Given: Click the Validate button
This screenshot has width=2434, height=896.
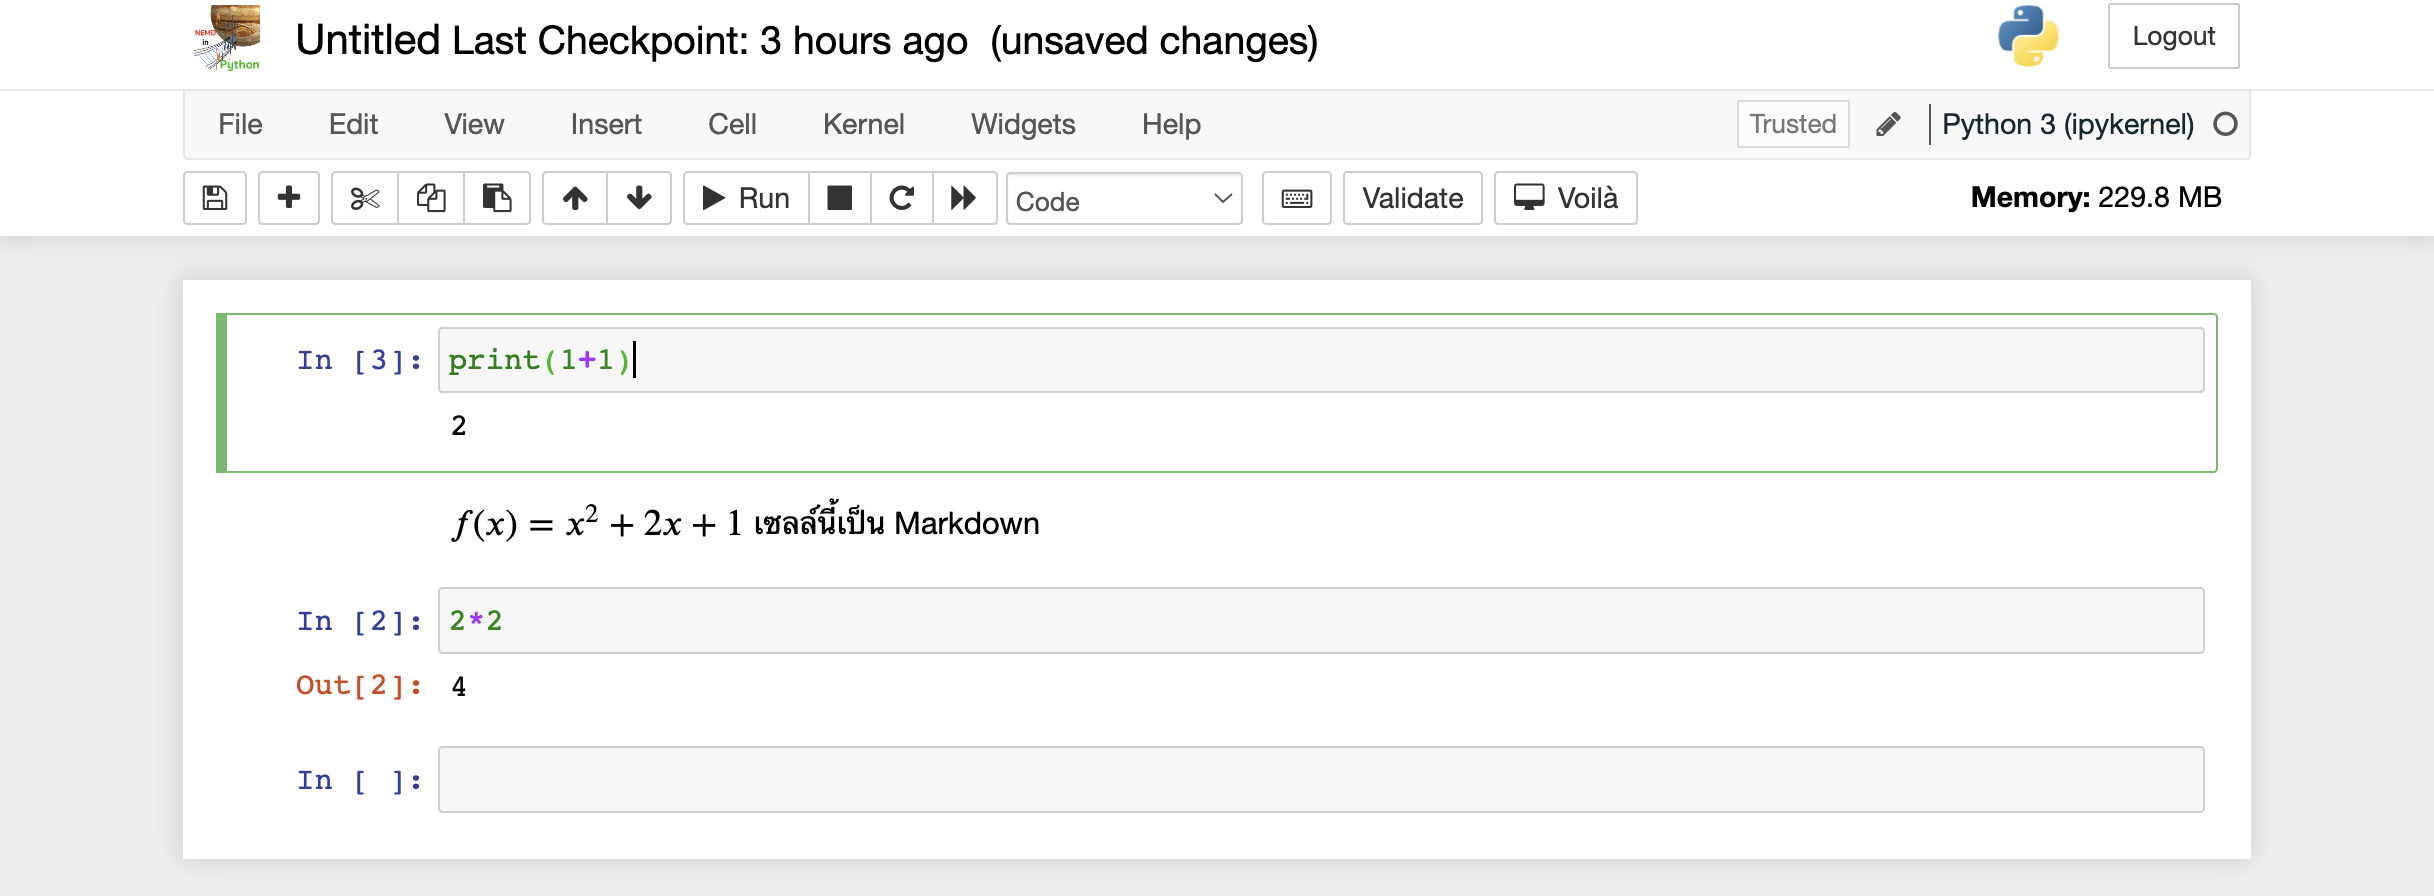Looking at the screenshot, I should point(1412,198).
